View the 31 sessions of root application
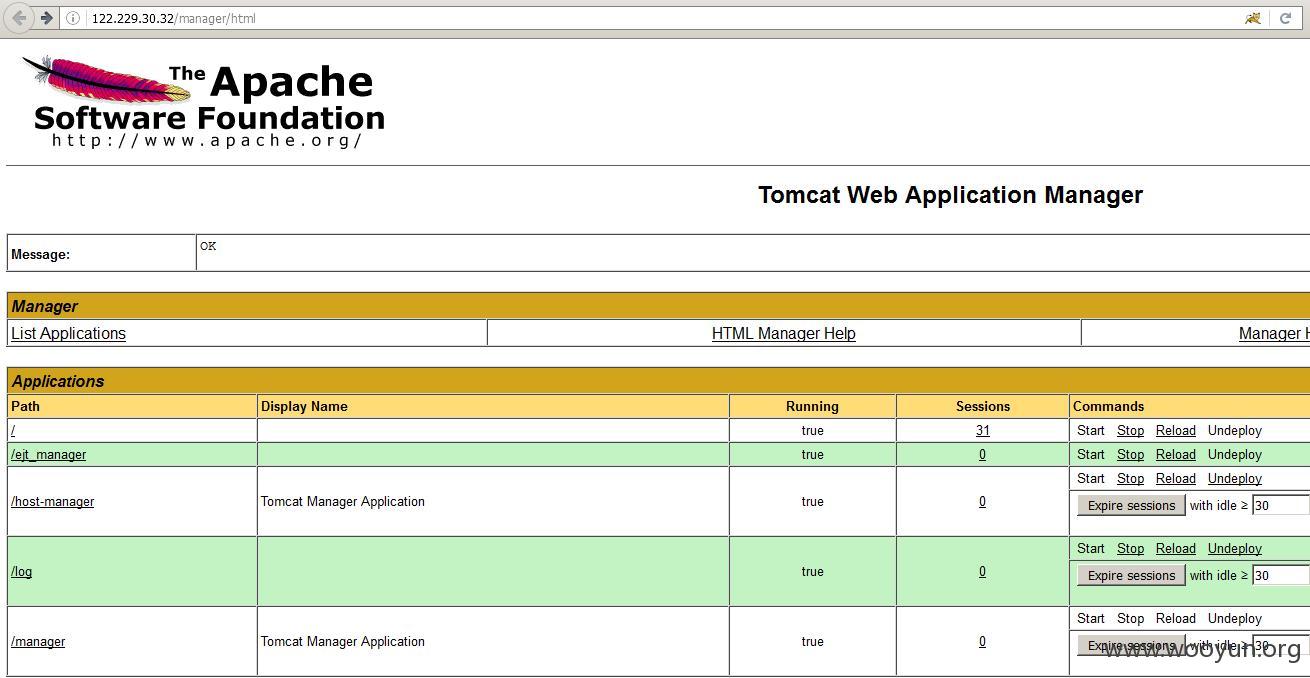The width and height of the screenshot is (1310, 678). point(982,430)
